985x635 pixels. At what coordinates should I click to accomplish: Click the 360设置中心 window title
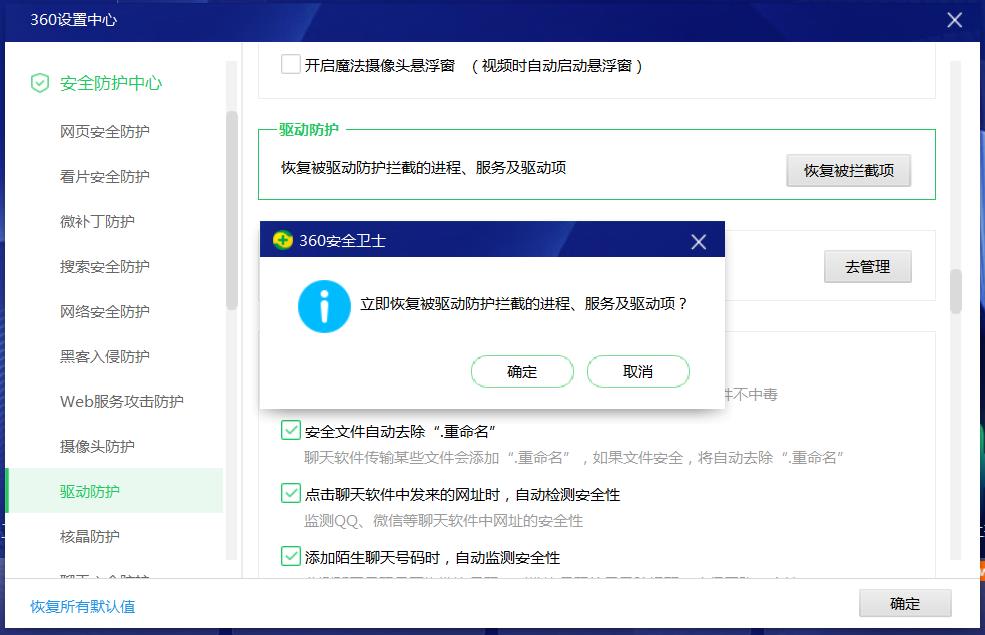(73, 20)
